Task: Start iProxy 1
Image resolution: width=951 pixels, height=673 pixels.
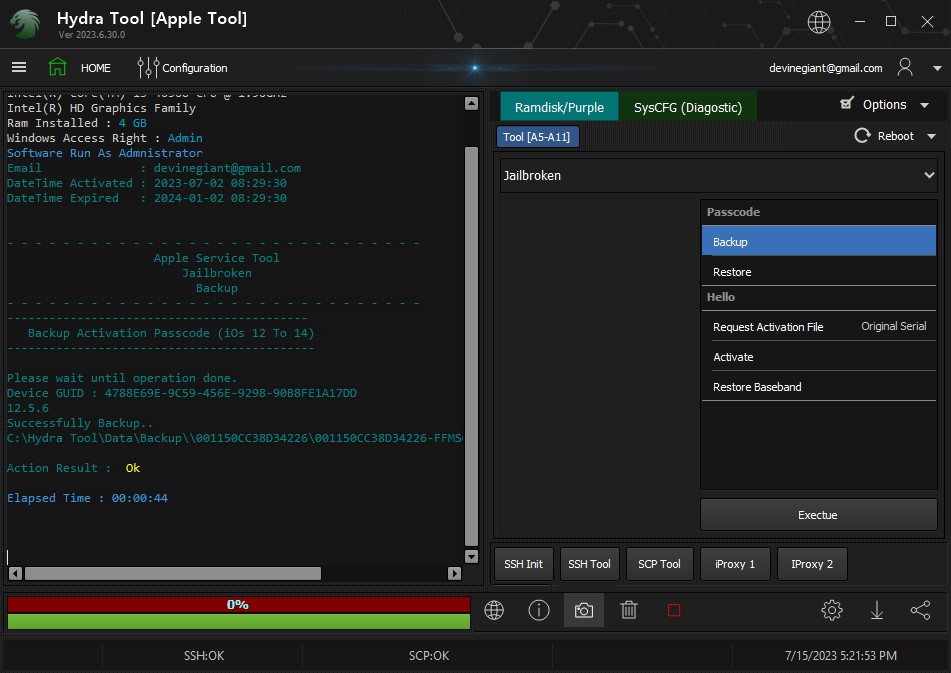Action: click(x=735, y=564)
